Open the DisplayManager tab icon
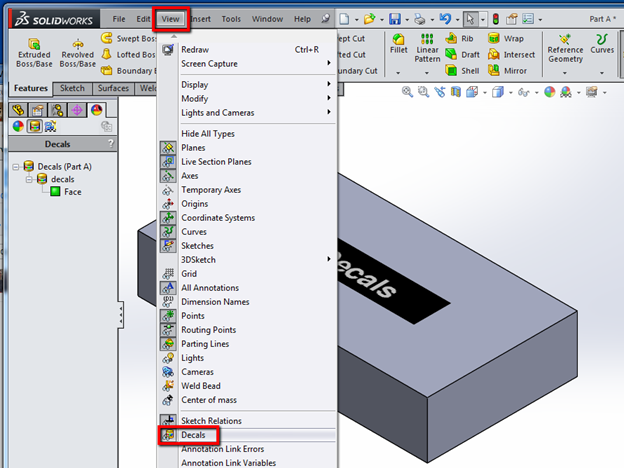This screenshot has height=468, width=624. (x=96, y=110)
